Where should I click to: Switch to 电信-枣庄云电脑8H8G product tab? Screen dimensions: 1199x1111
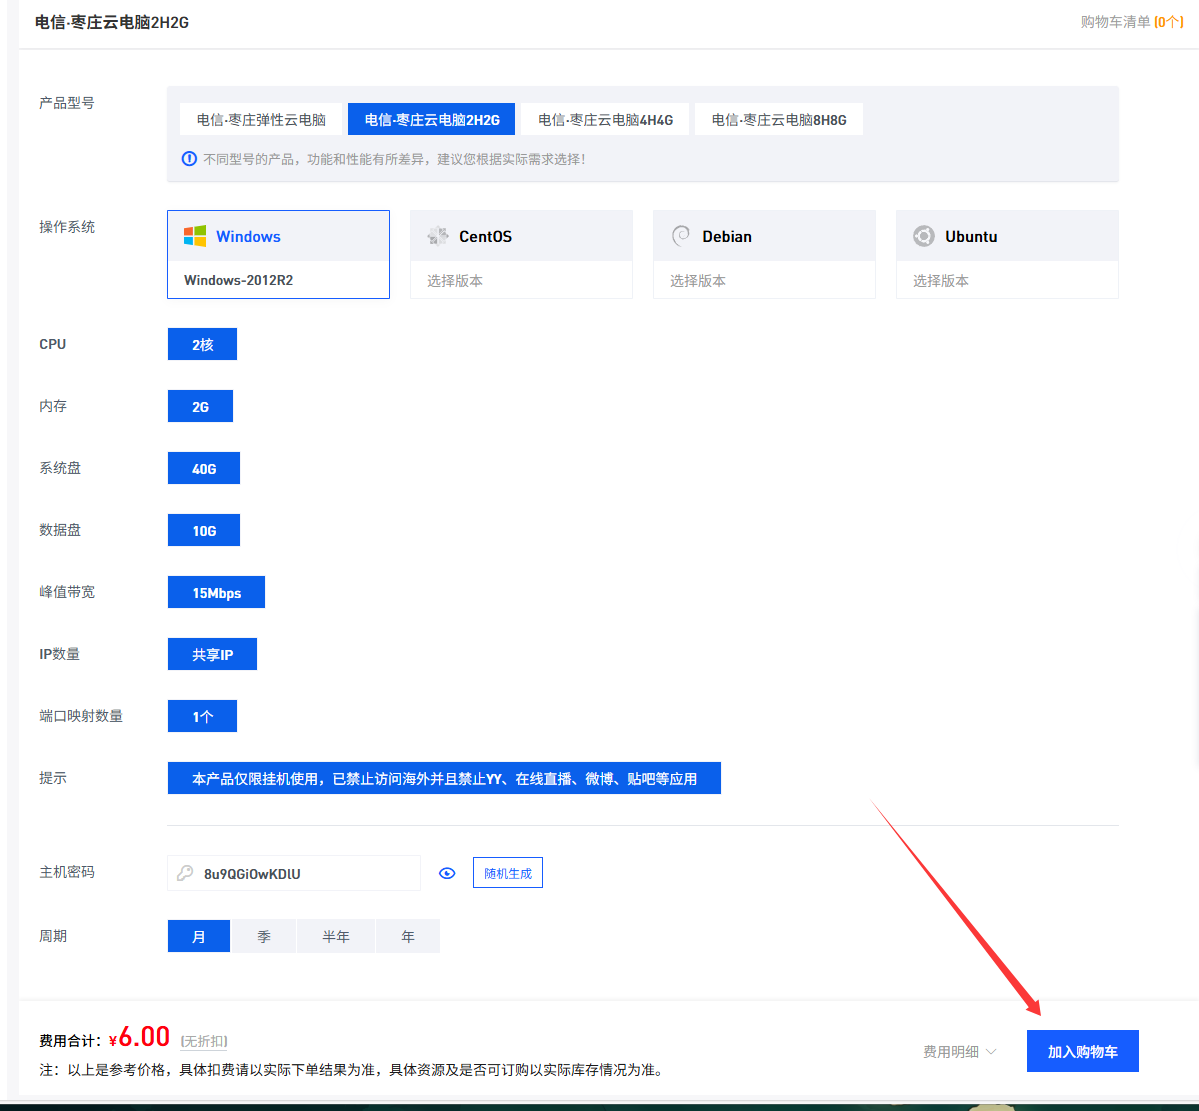click(x=779, y=119)
